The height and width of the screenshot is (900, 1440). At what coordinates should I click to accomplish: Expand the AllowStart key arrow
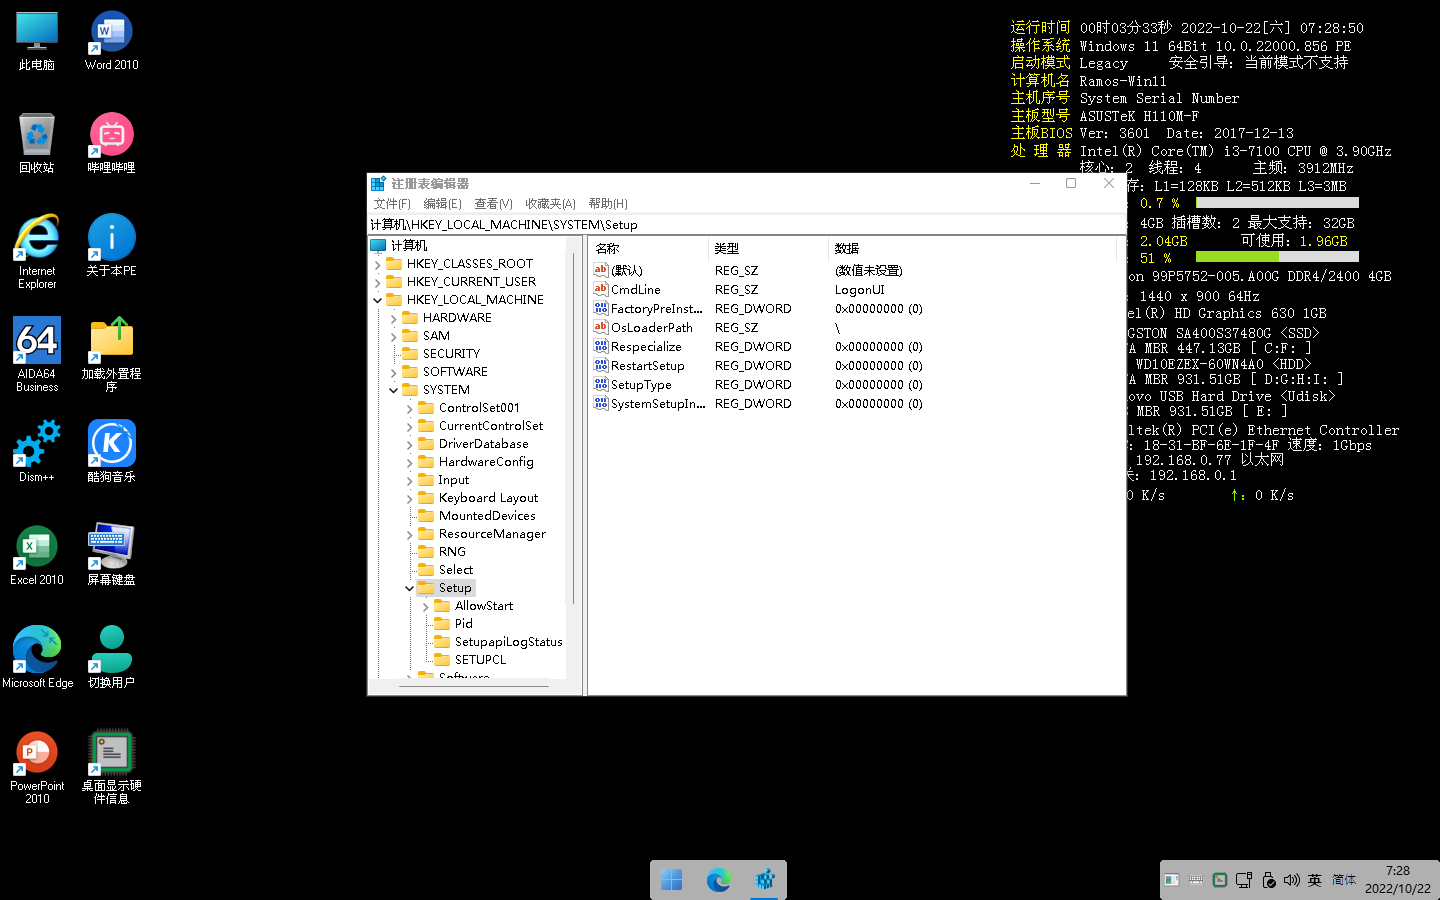tap(425, 606)
